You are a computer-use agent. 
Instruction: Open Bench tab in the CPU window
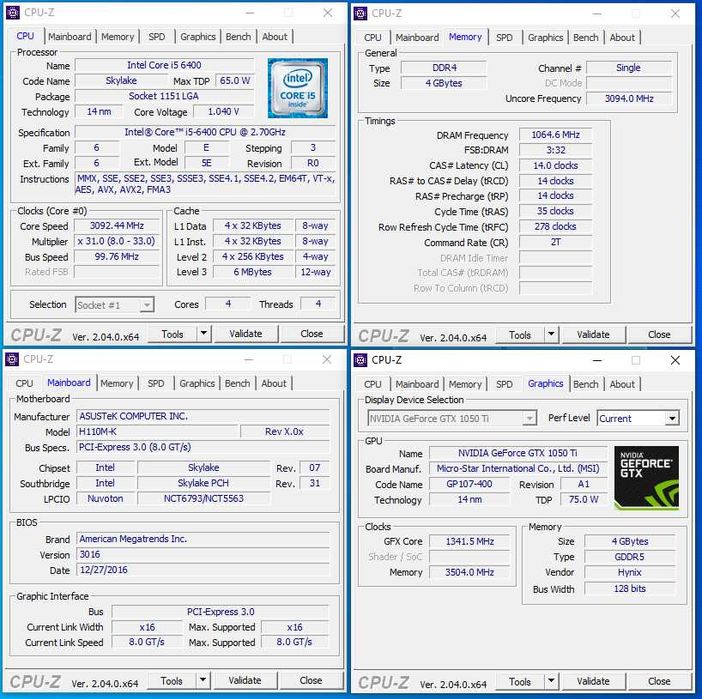tap(238, 37)
